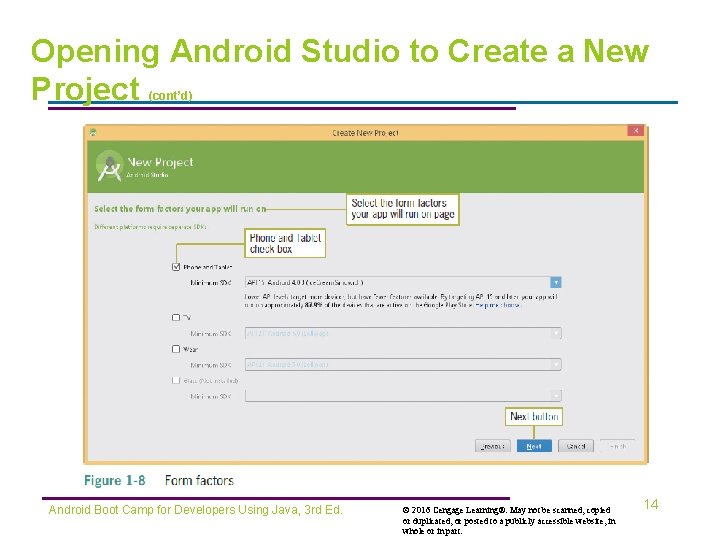Click the small app icon in title bar
Image resolution: width=720 pixels, height=540 pixels.
93,133
